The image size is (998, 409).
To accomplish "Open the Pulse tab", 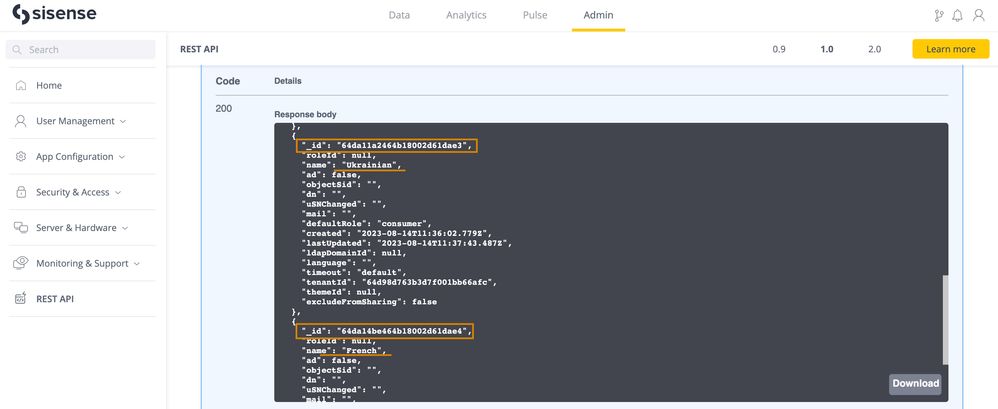I will 535,16.
